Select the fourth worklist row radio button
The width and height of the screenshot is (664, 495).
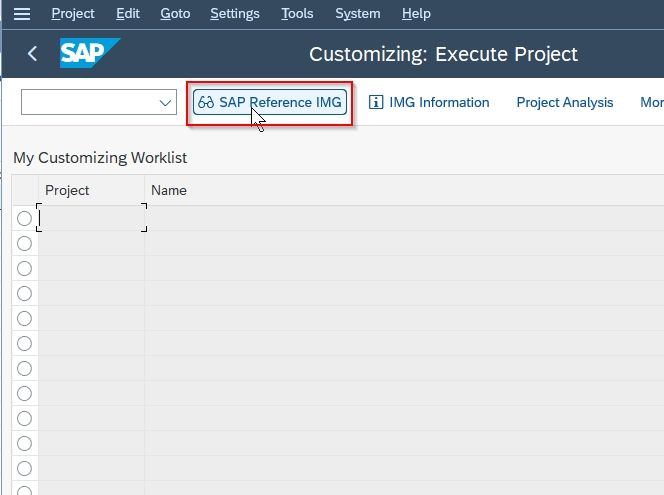(25, 293)
